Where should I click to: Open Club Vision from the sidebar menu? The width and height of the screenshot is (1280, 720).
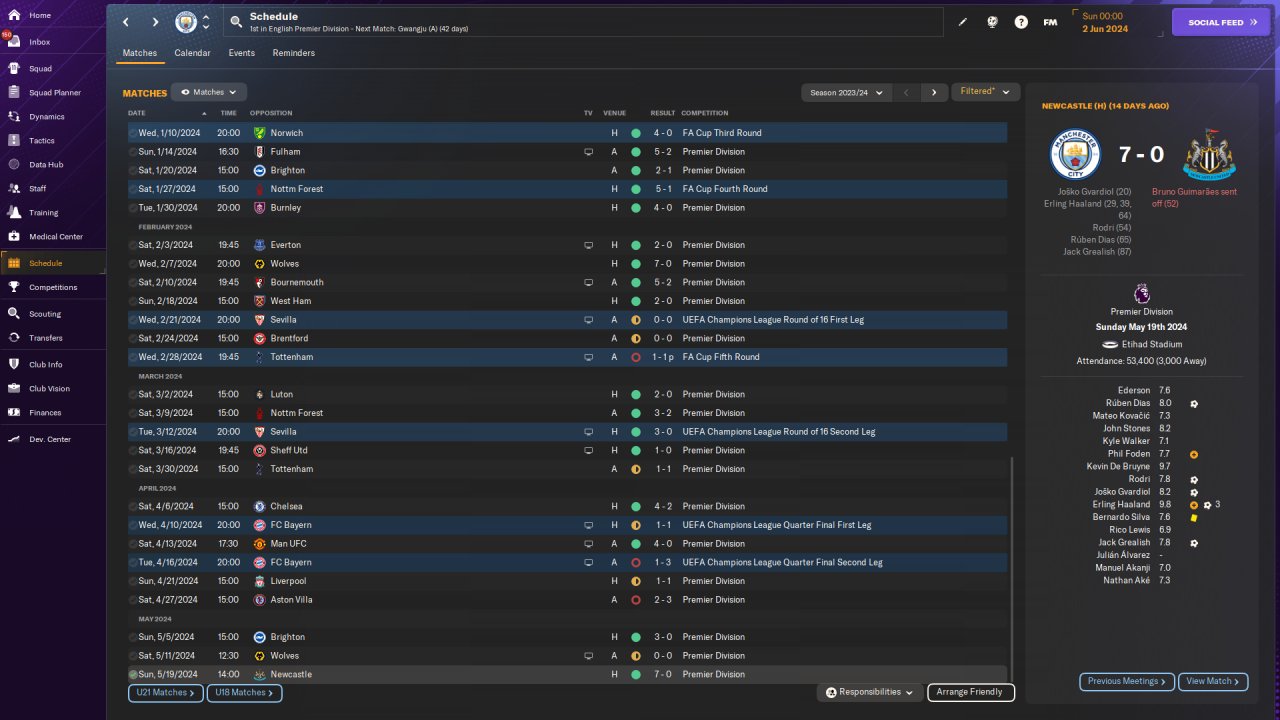(x=49, y=389)
